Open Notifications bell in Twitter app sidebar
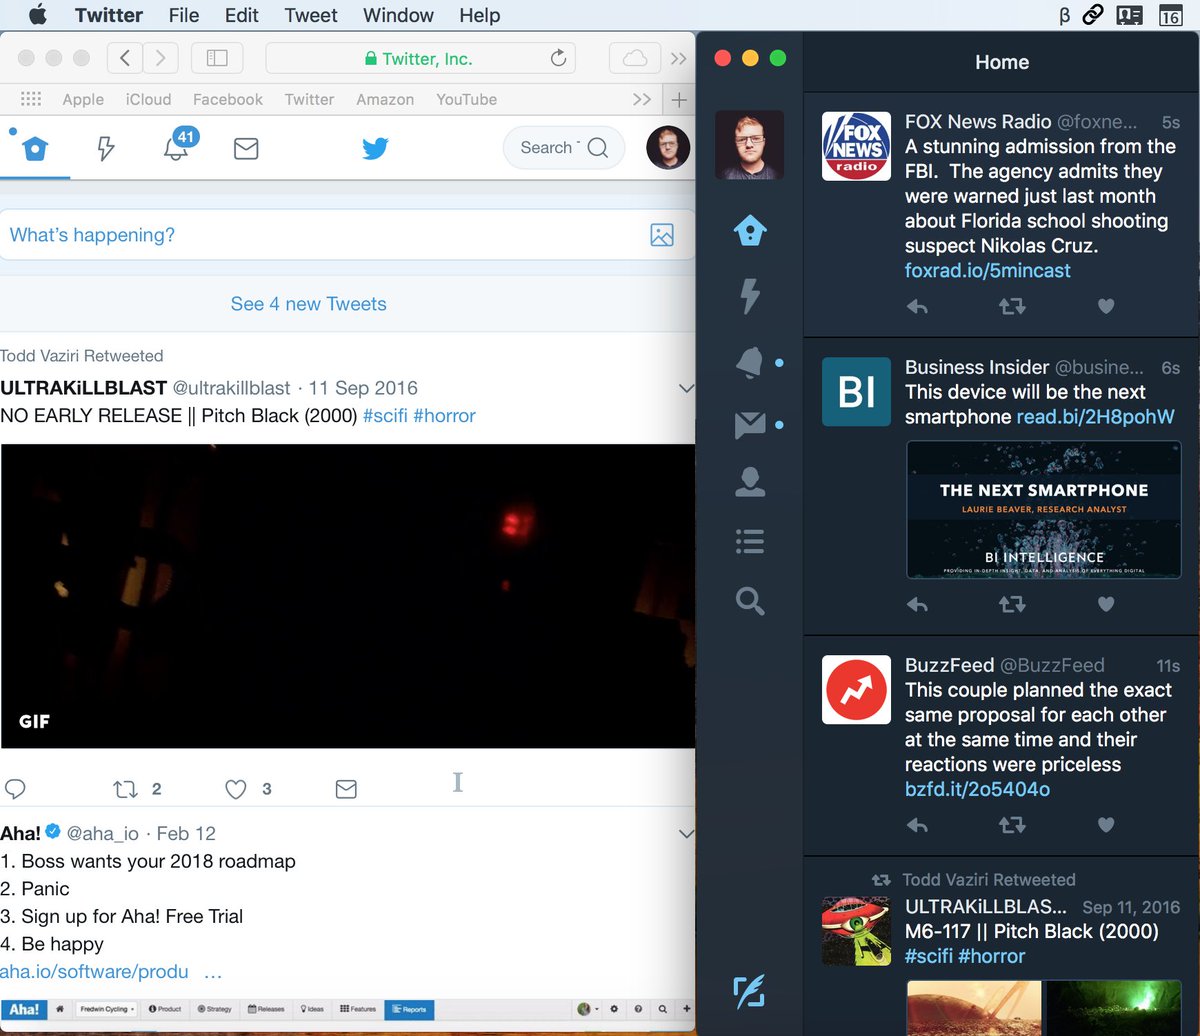The height and width of the screenshot is (1036, 1200). (x=750, y=362)
